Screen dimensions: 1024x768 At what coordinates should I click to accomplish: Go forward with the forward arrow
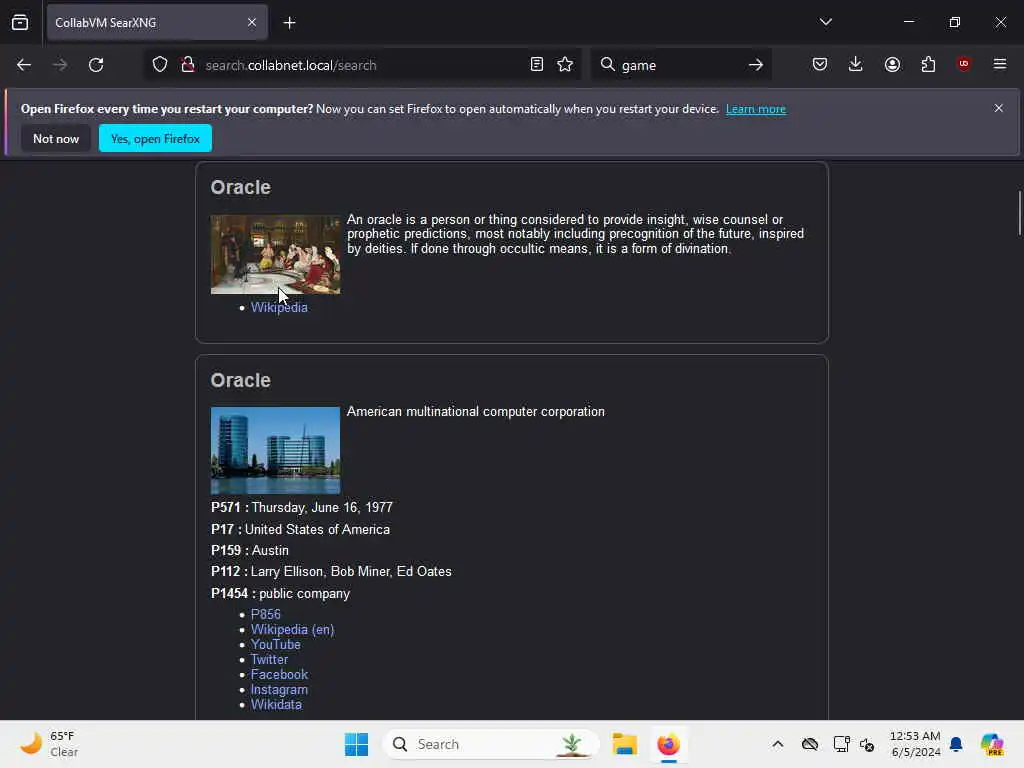click(60, 65)
